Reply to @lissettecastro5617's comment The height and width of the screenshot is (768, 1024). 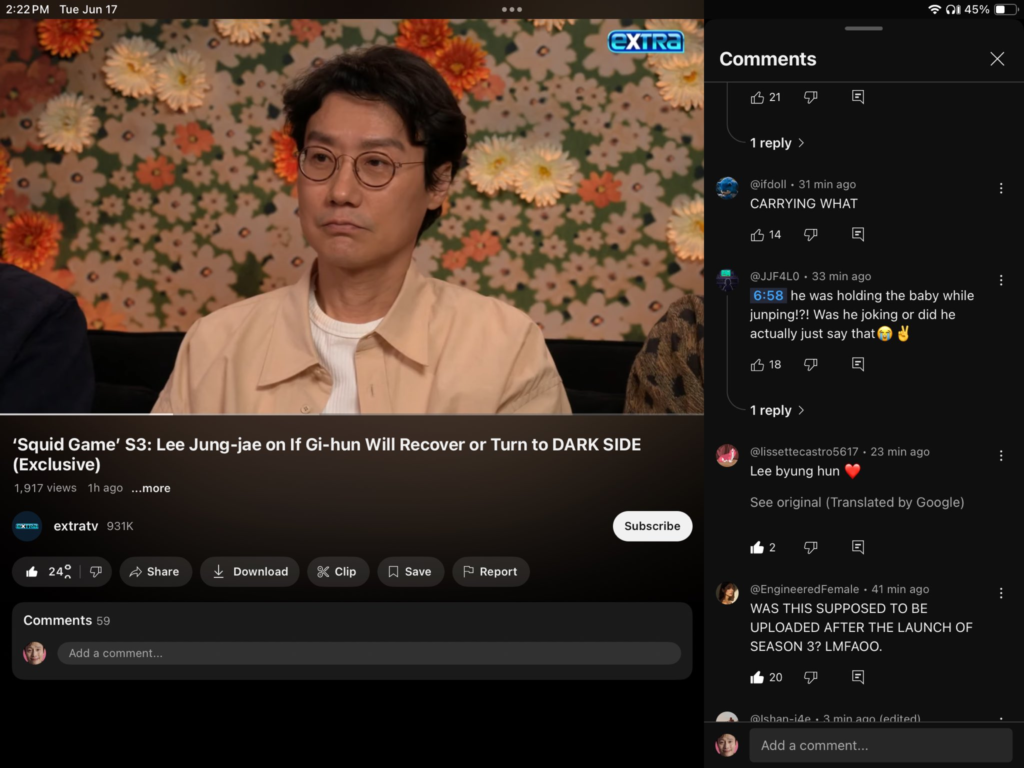click(858, 547)
